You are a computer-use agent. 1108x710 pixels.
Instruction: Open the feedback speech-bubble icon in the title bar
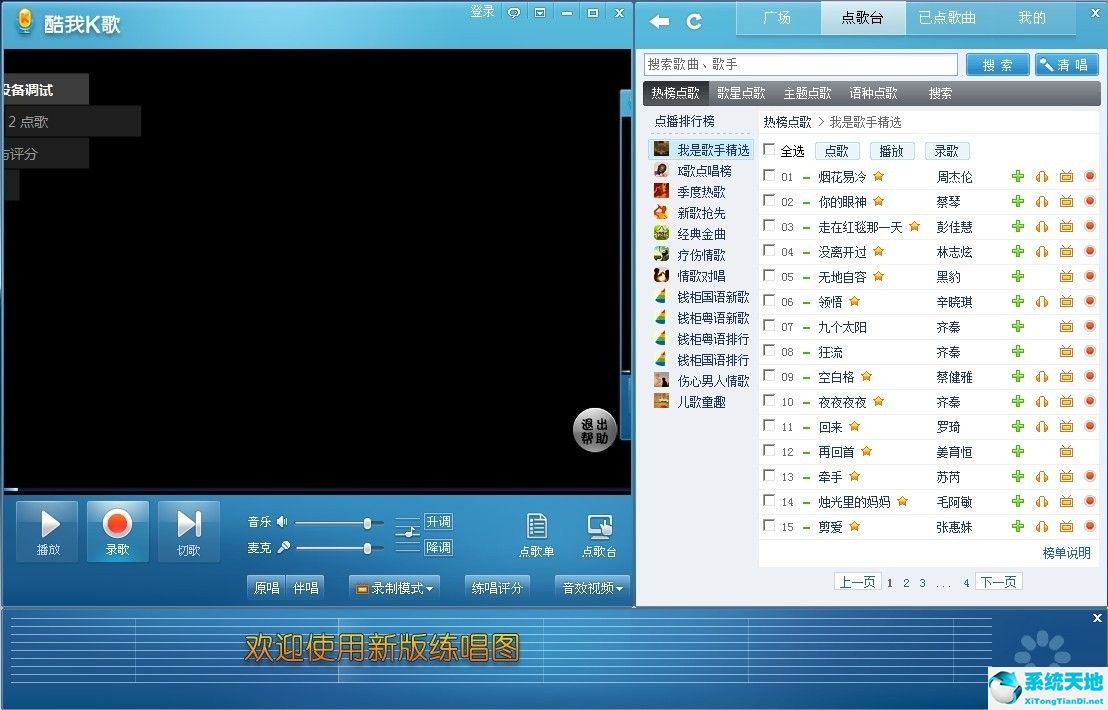(514, 13)
